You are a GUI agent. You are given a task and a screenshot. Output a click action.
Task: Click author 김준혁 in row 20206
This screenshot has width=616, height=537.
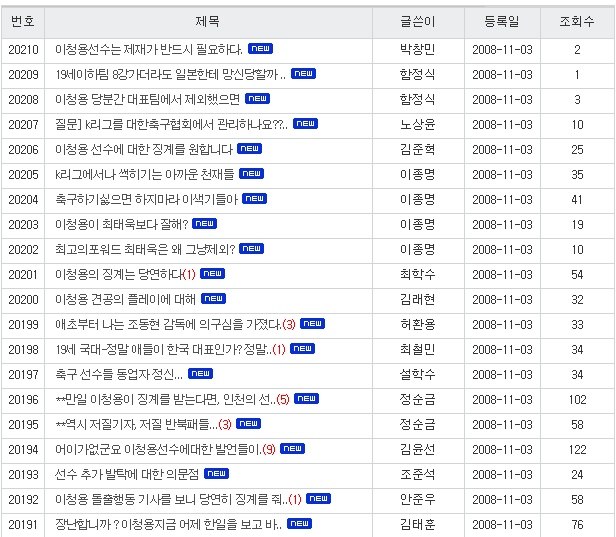(418, 149)
